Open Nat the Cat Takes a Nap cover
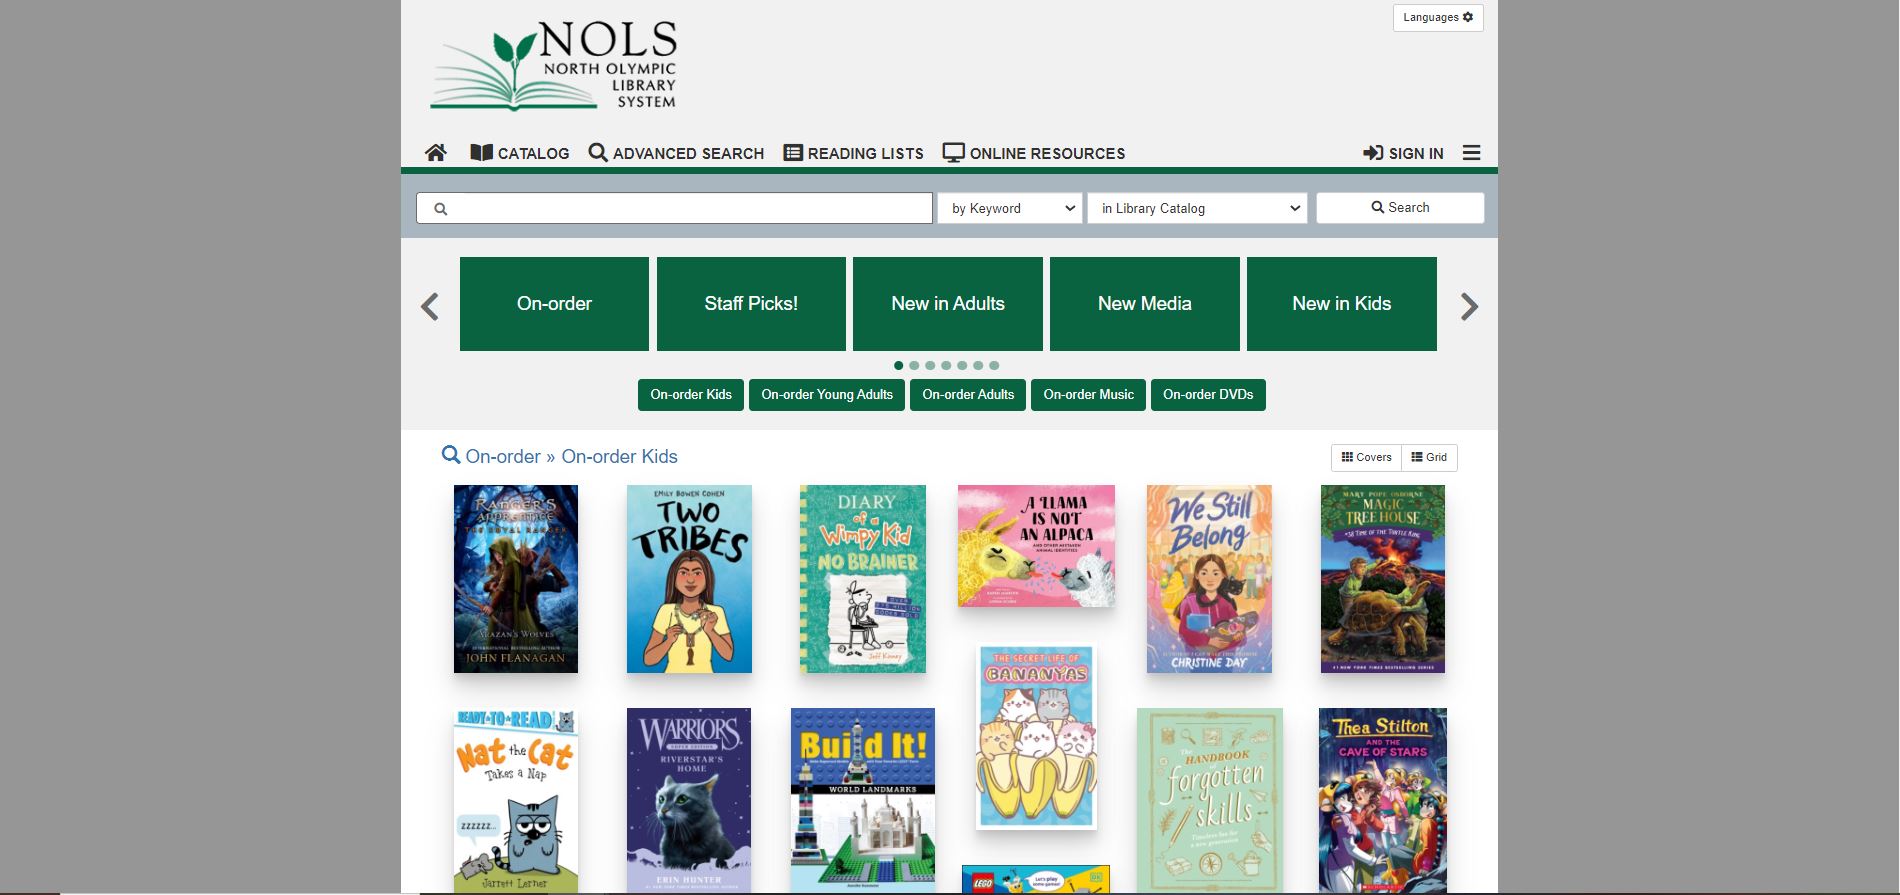The height and width of the screenshot is (895, 1900). pos(516,801)
